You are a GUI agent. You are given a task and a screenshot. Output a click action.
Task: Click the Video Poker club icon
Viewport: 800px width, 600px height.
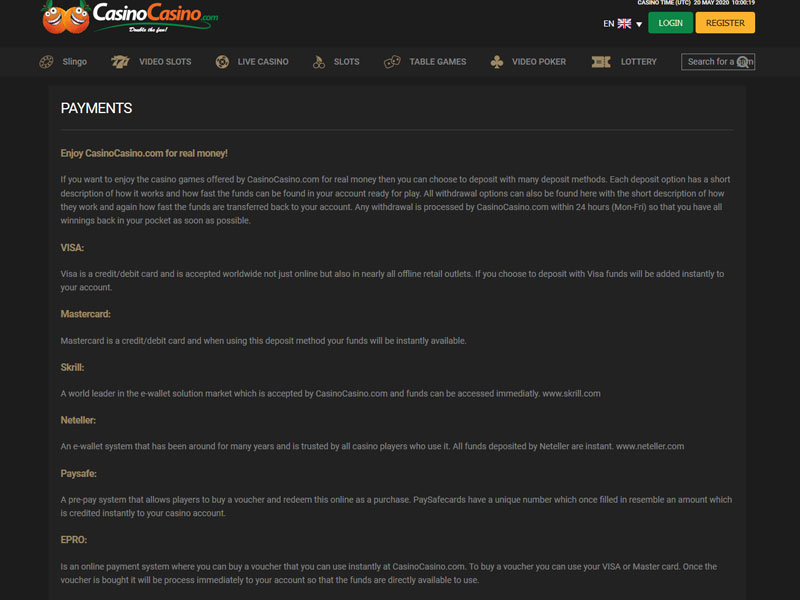497,62
